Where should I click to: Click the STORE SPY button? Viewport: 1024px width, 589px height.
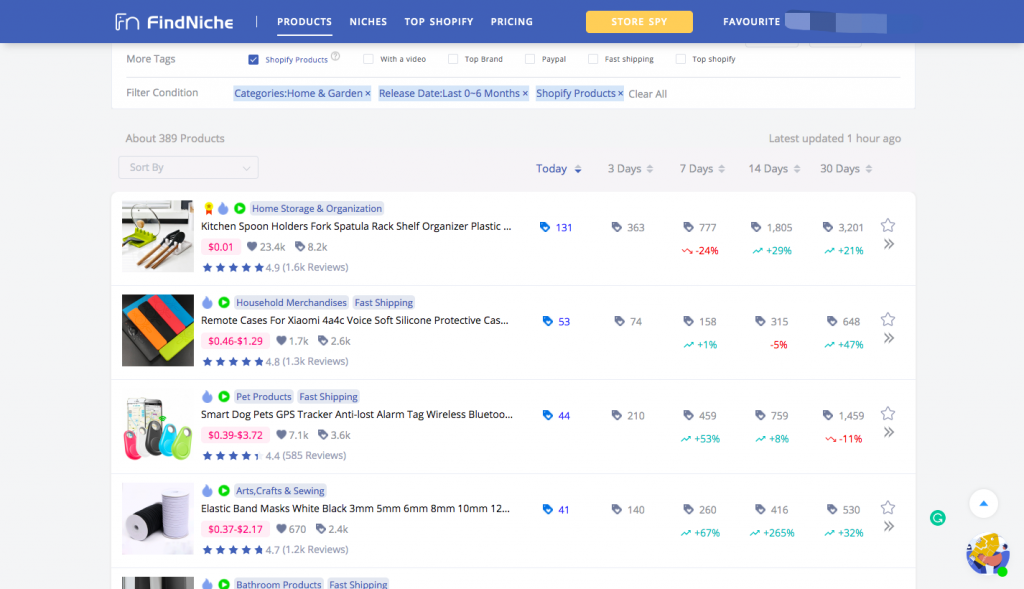coord(639,22)
